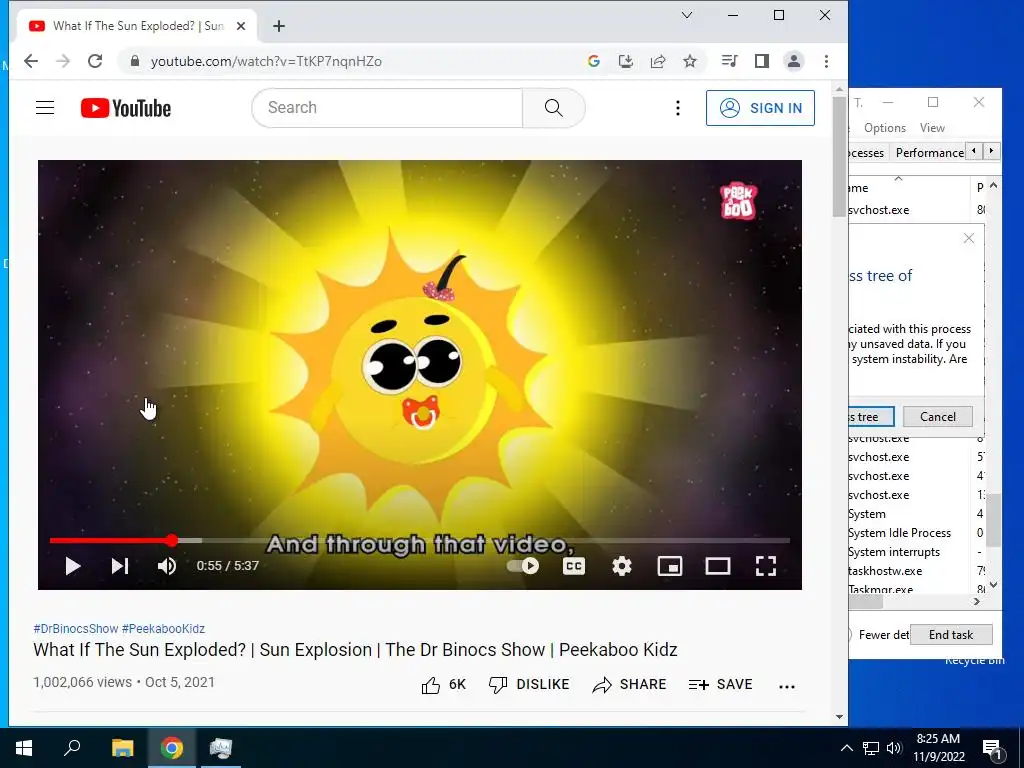Open the Windows Start menu
The height and width of the screenshot is (768, 1024).
(24, 748)
